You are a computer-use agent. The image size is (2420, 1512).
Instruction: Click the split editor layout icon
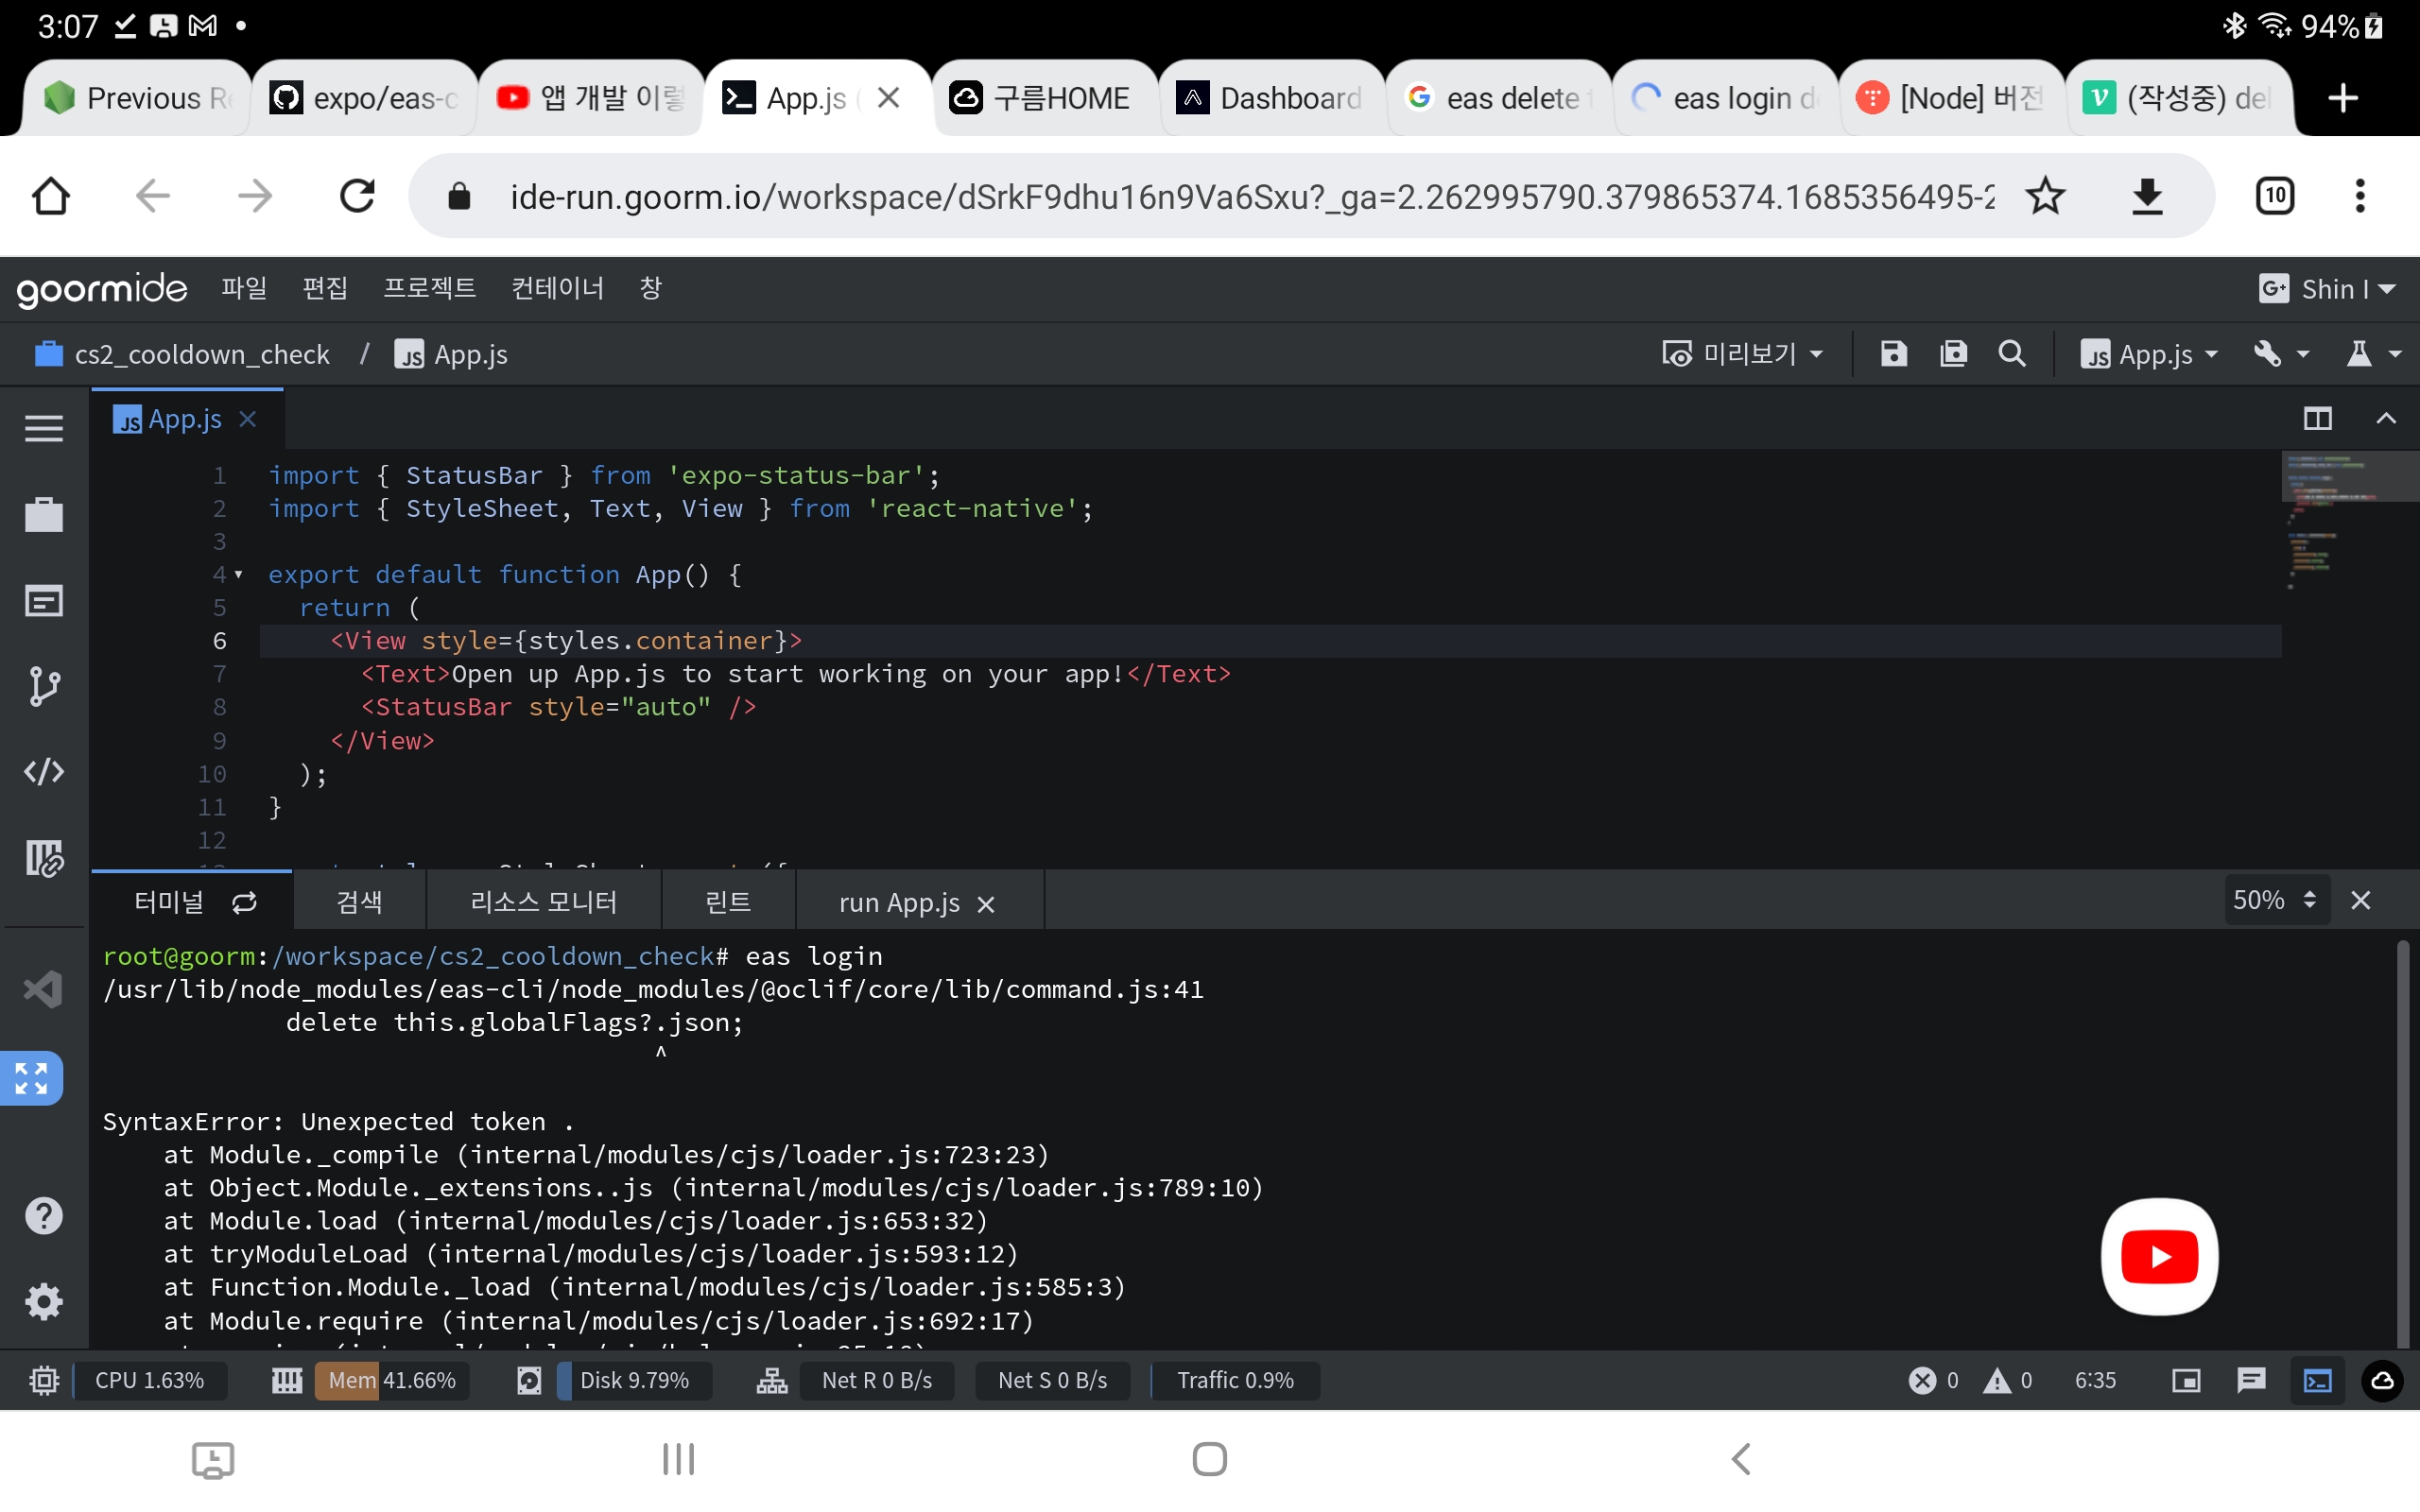2317,419
